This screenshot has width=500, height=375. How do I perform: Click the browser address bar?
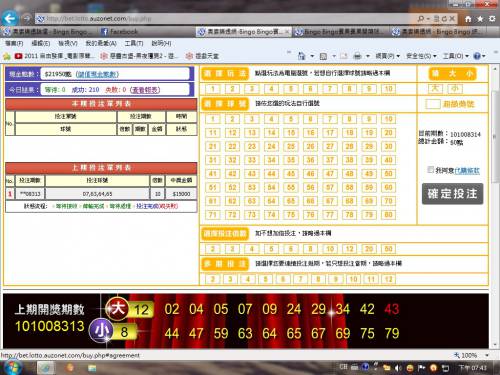pyautogui.click(x=227, y=19)
